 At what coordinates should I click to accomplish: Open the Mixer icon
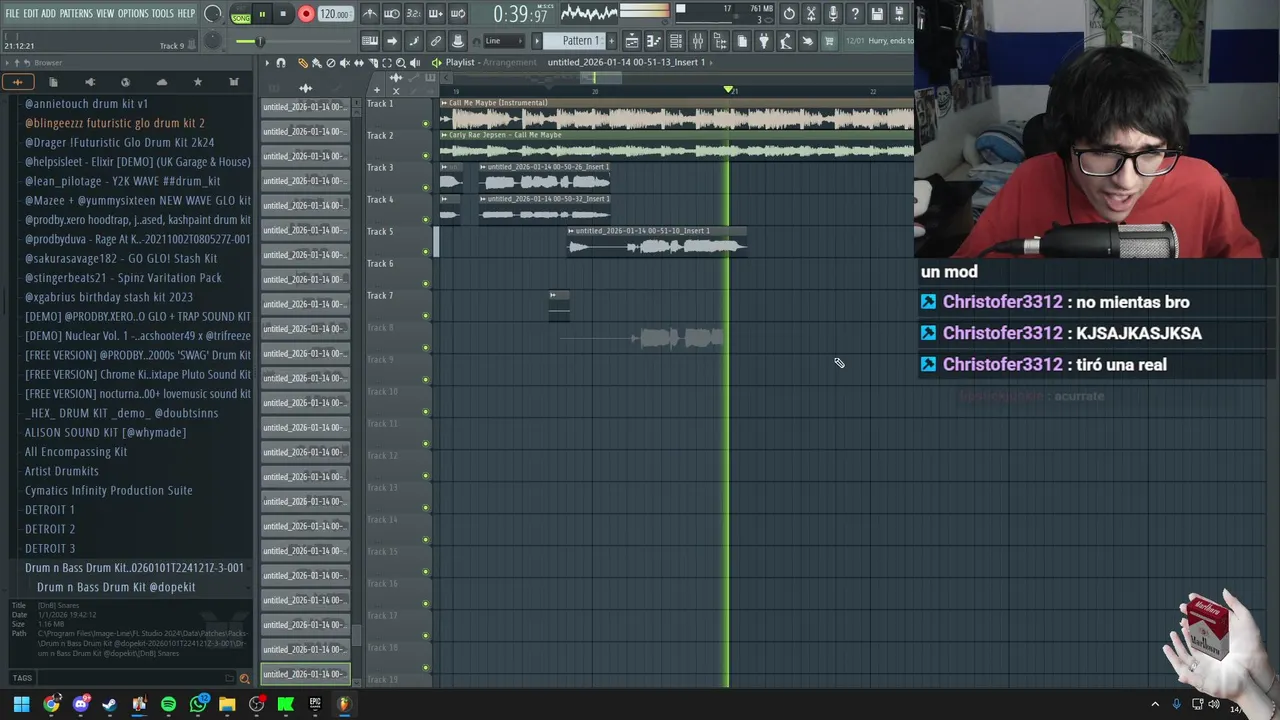pyautogui.click(x=697, y=41)
